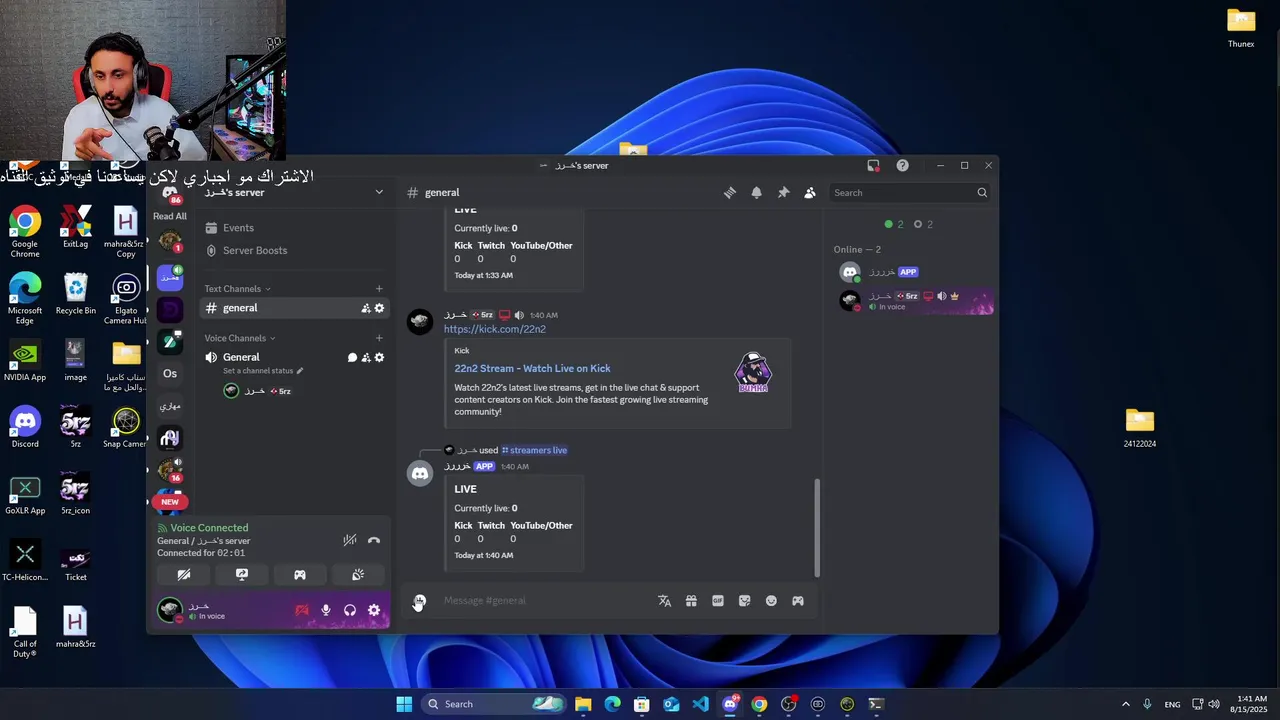Collapse the Text Channels category
This screenshot has height=720, width=1280.
(x=237, y=289)
